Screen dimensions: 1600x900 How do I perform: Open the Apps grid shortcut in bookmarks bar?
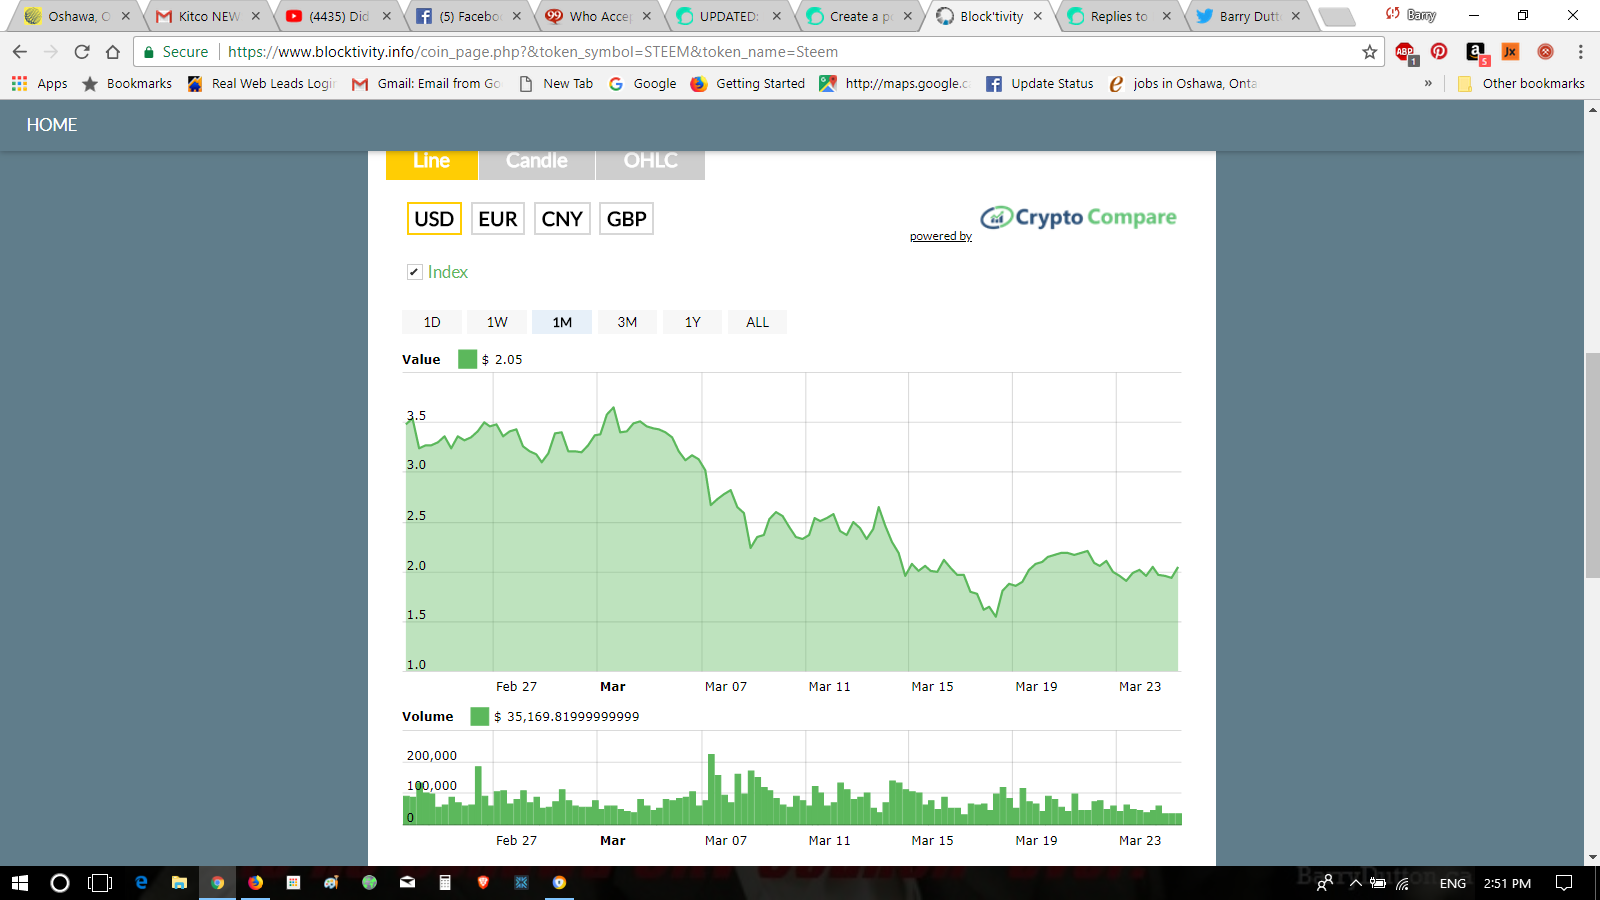(40, 84)
